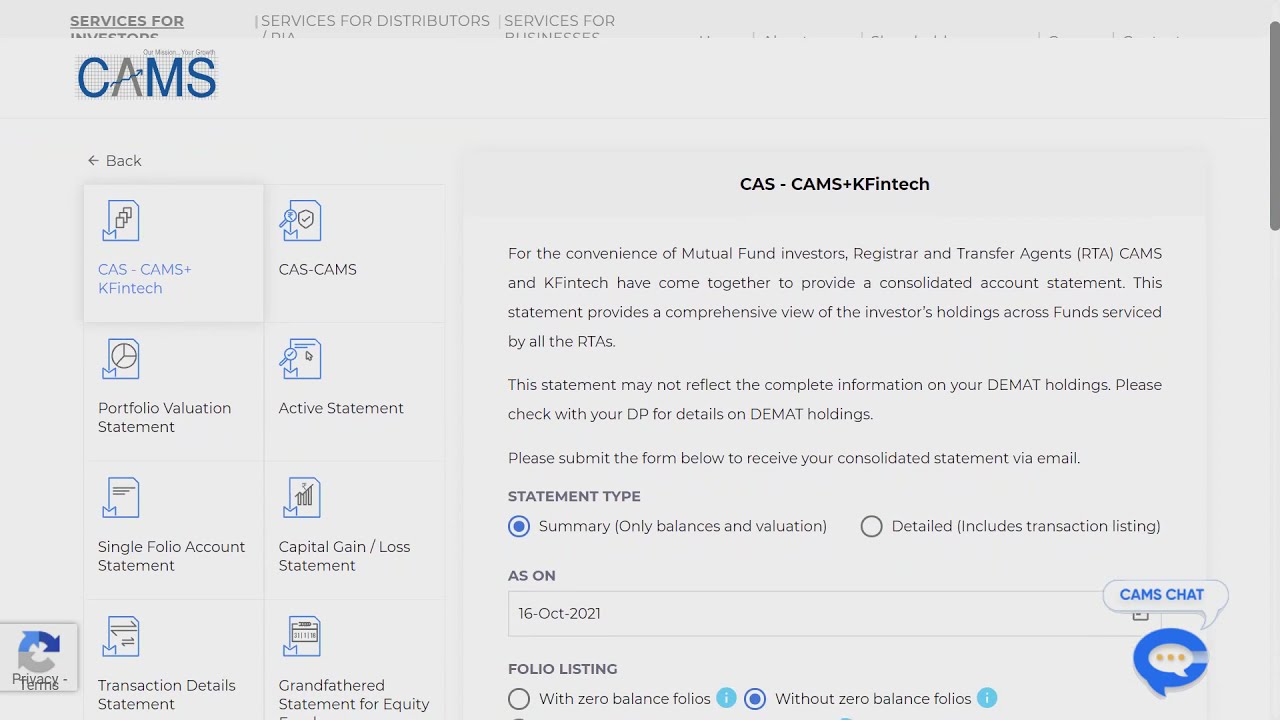This screenshot has width=1280, height=720.
Task: Click the CAS-CAMS label
Action: tap(317, 269)
